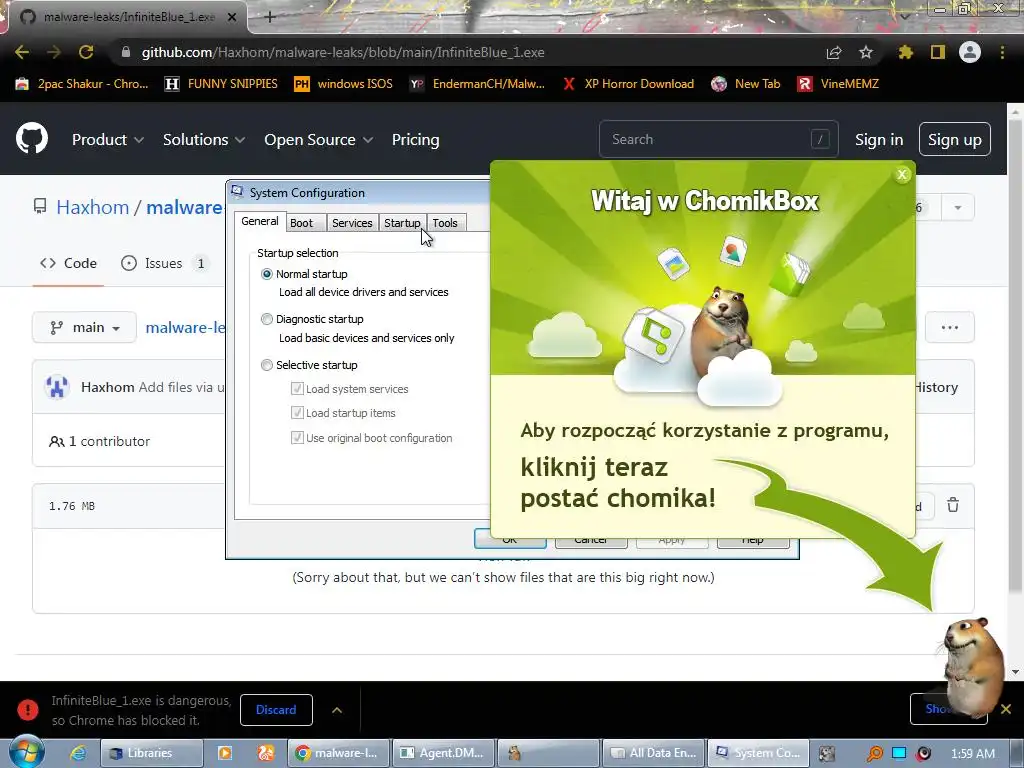Open Chrome three-dot menu
1024x768 pixels.
(x=1002, y=52)
